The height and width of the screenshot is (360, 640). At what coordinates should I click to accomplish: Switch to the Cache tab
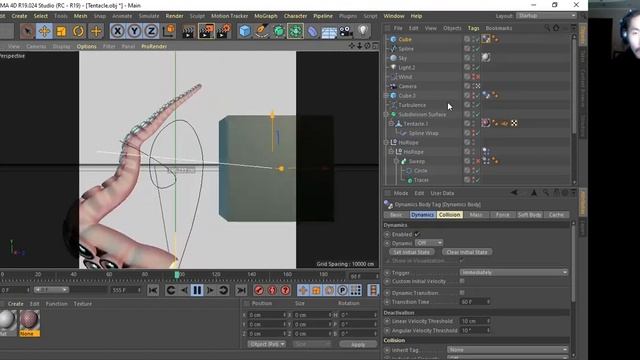556,215
